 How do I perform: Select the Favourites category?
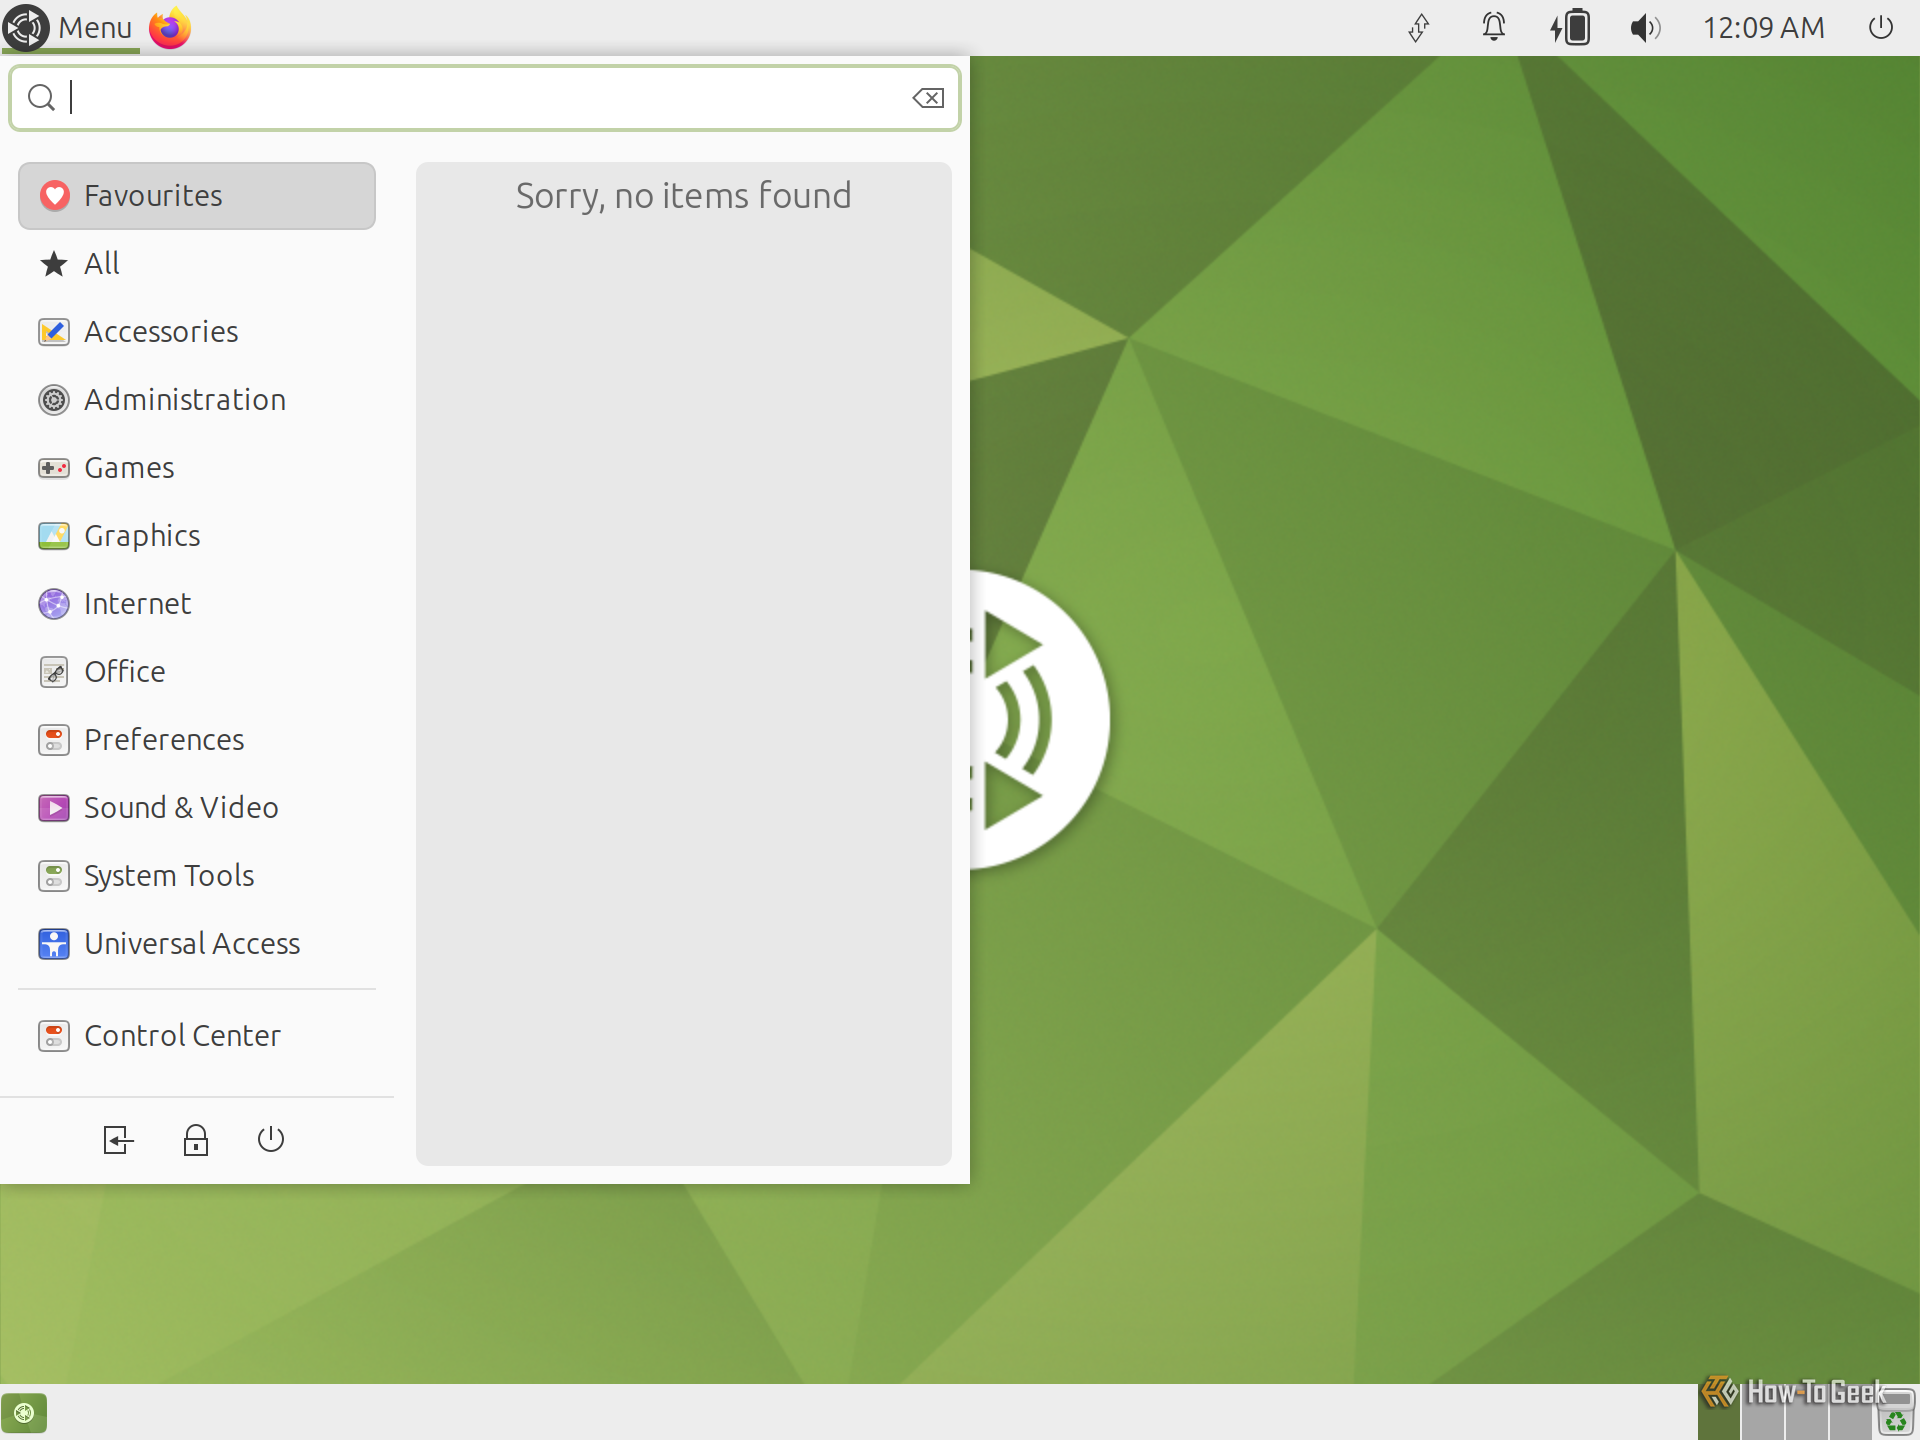197,196
